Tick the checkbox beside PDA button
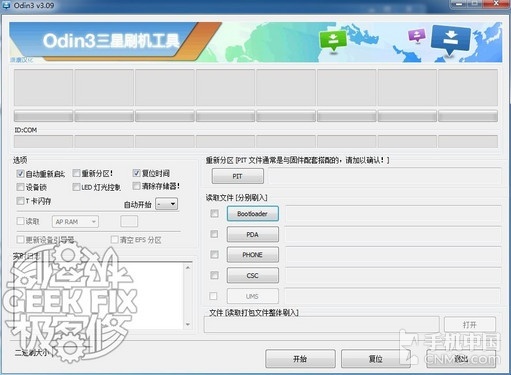 tap(214, 234)
